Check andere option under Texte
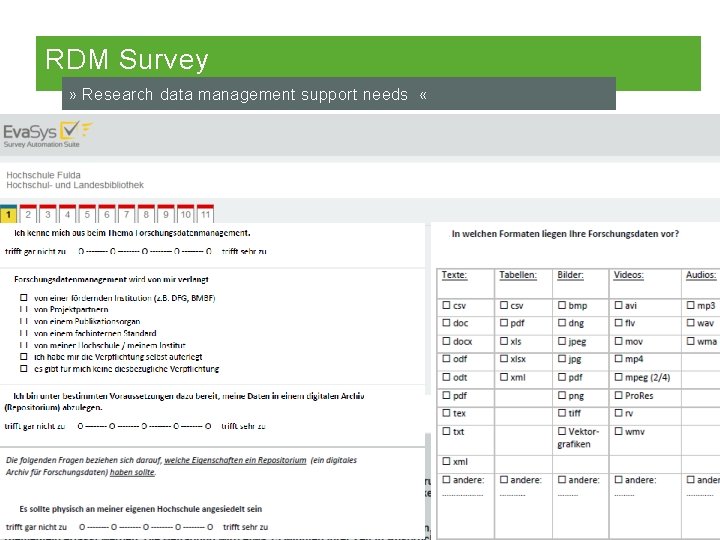 (446, 479)
